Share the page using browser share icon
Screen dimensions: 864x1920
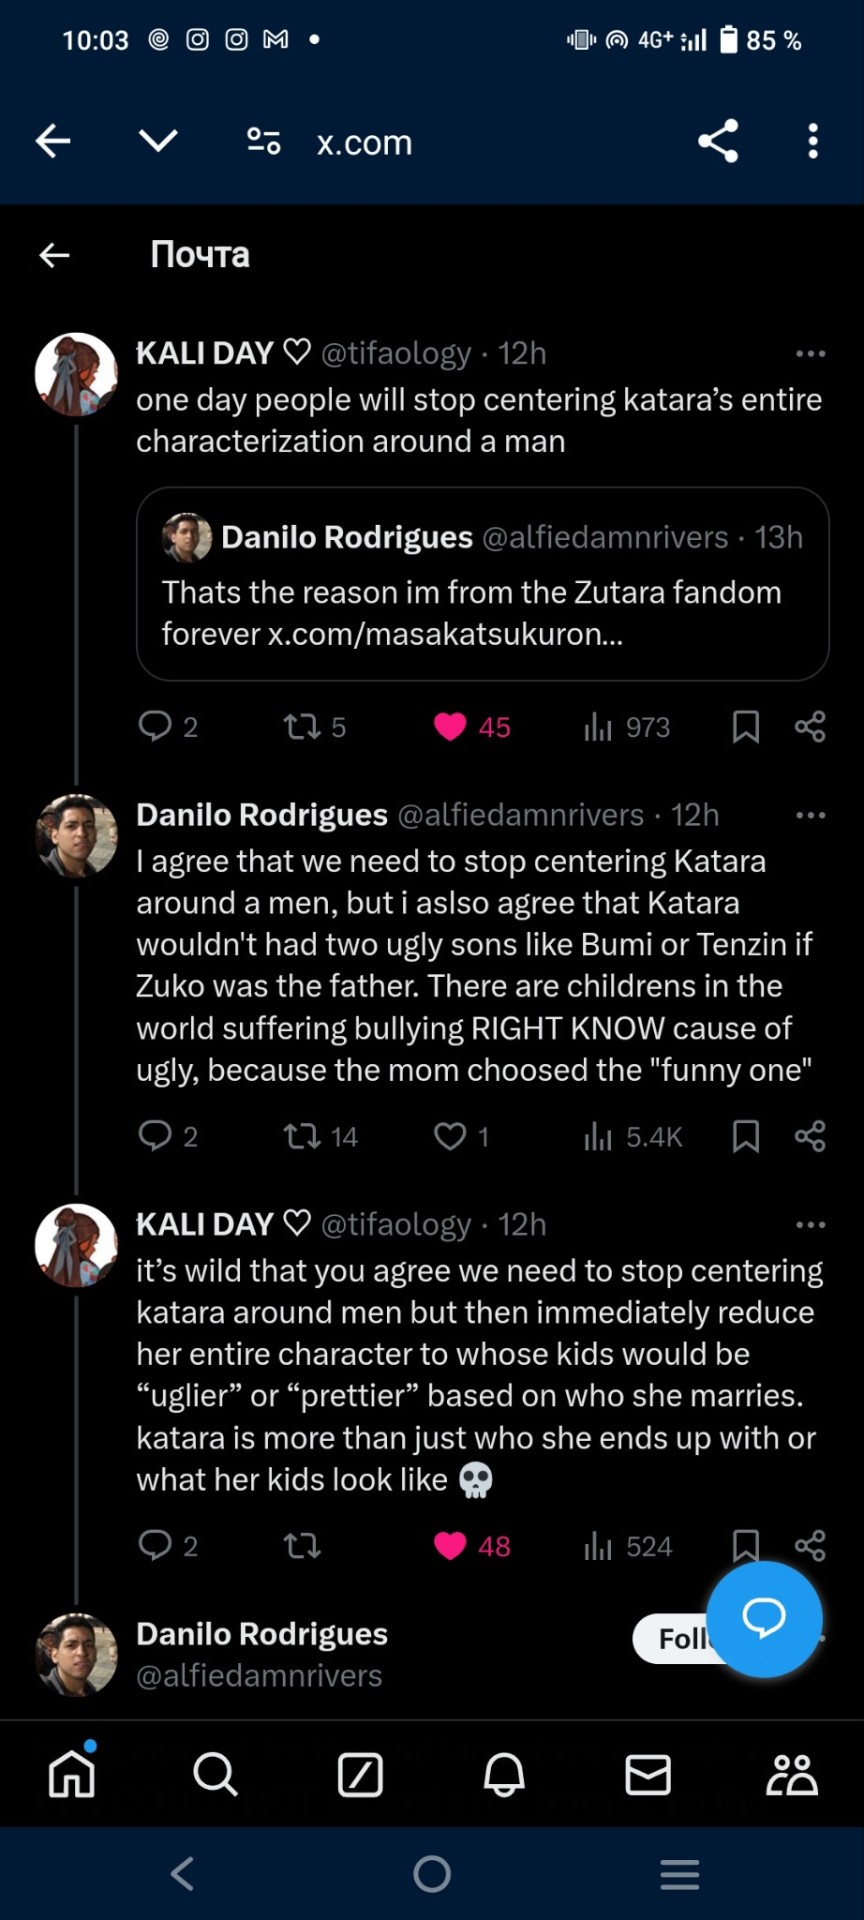[x=718, y=141]
